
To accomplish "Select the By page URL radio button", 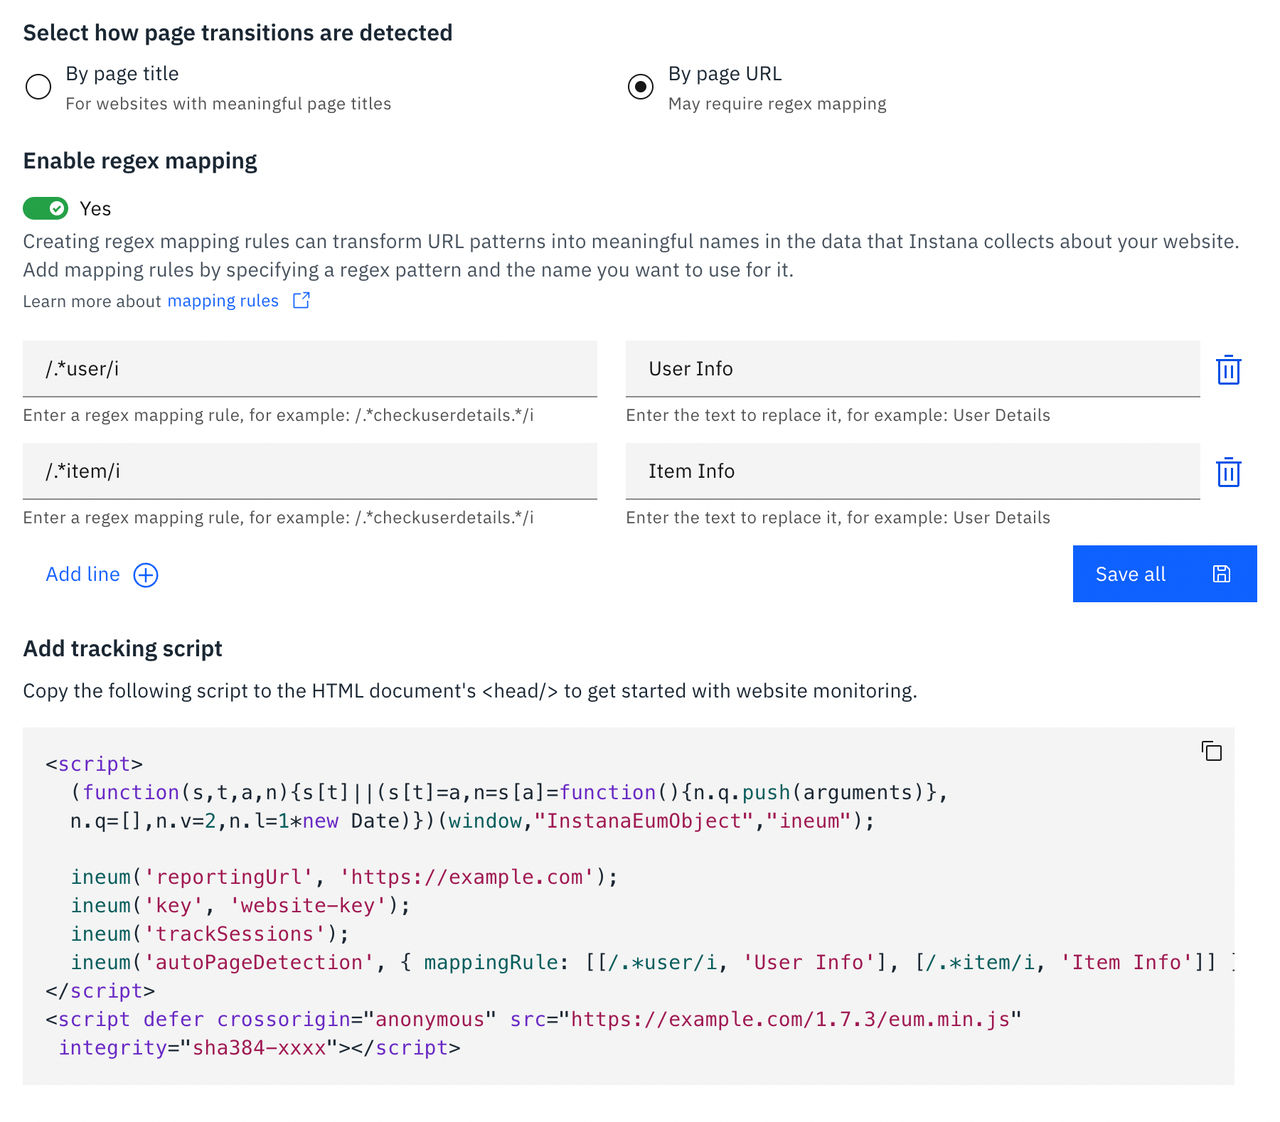I will pos(641,87).
